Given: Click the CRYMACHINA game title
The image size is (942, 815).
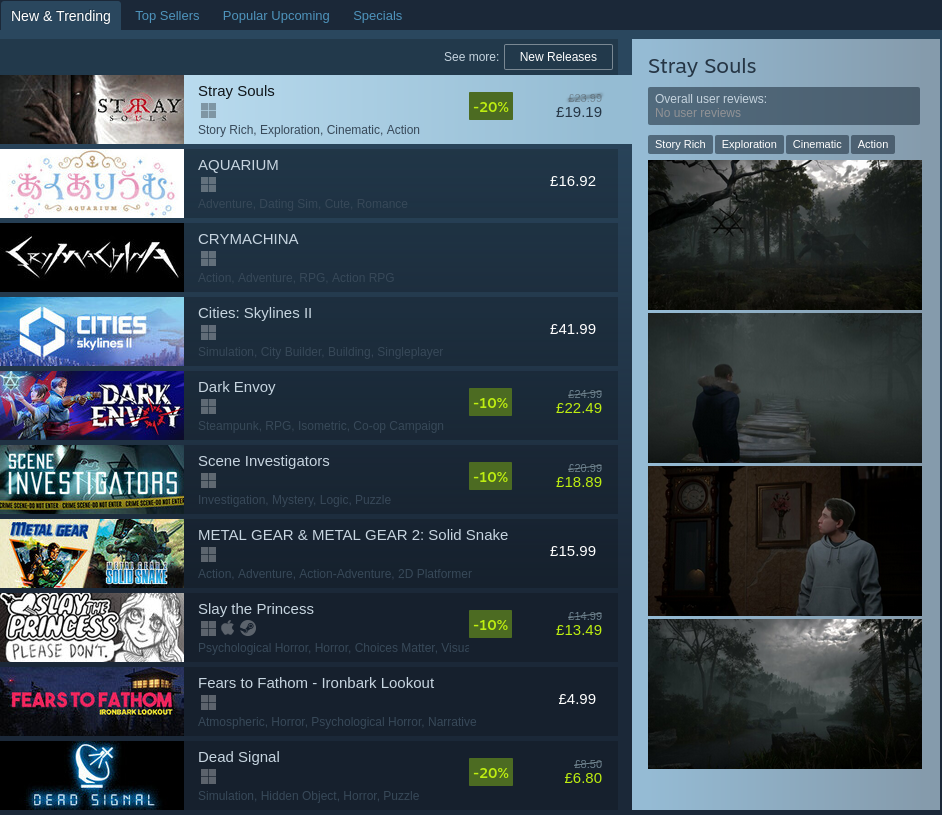Looking at the screenshot, I should tap(248, 238).
